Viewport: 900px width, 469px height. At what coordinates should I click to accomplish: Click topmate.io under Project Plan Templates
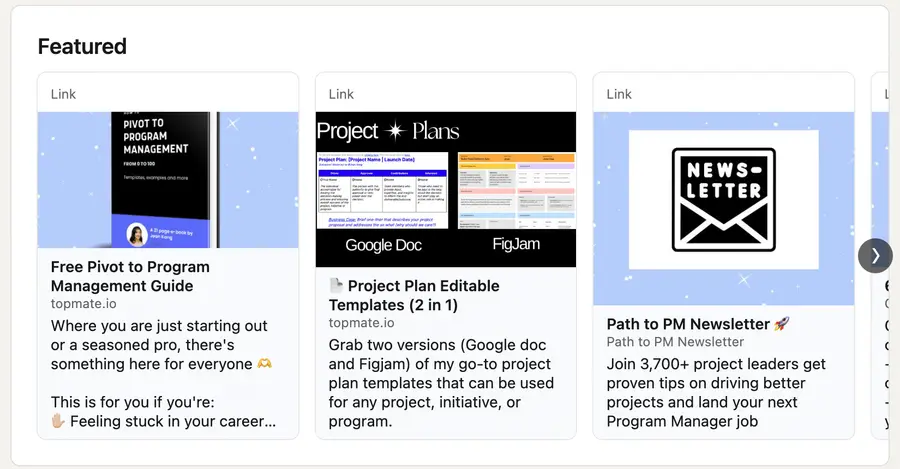click(362, 323)
